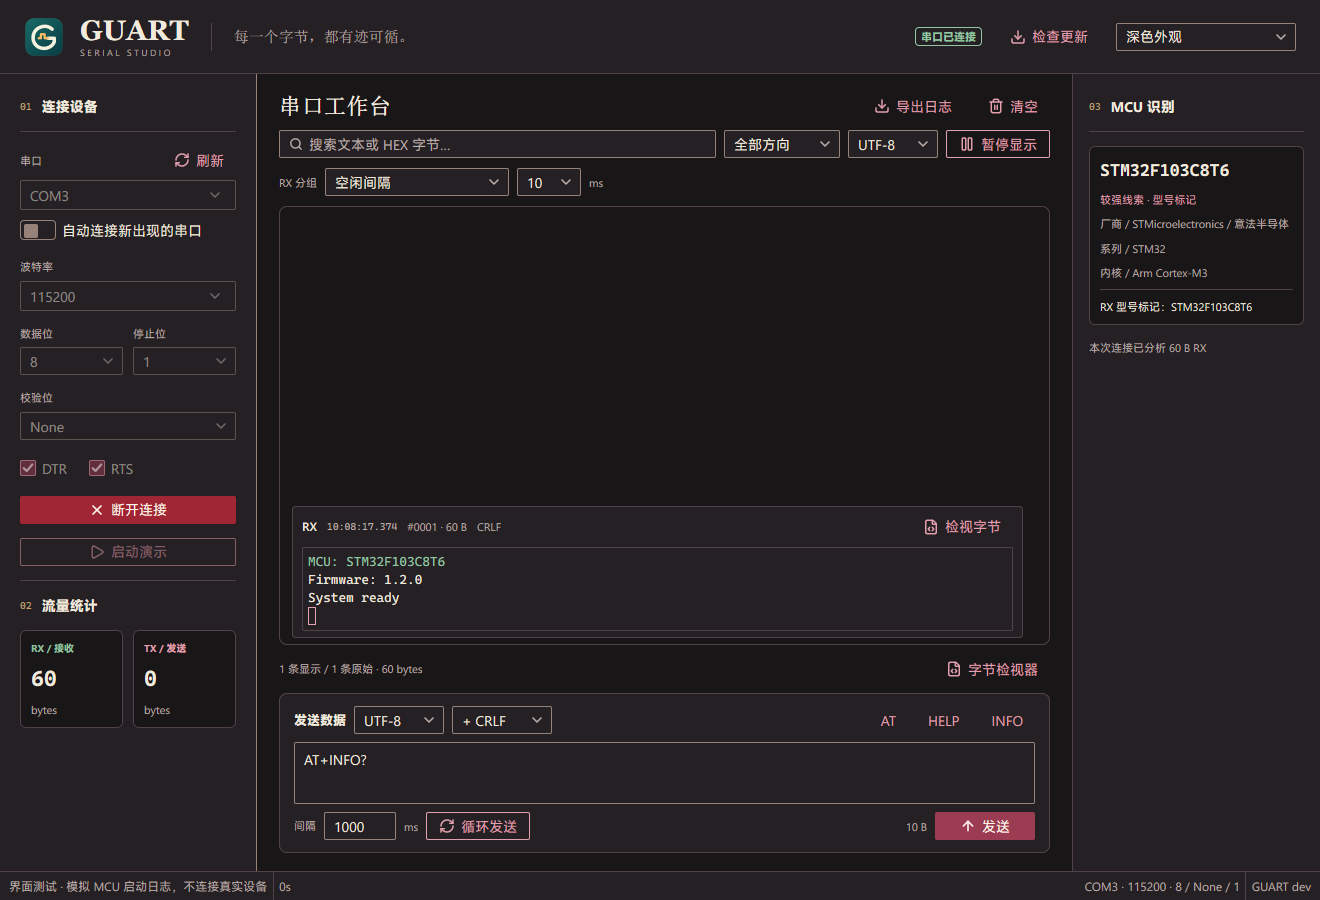Open the stop bits dropdown showing 1
Screen dimensions: 1320x900
pyautogui.click(x=184, y=361)
